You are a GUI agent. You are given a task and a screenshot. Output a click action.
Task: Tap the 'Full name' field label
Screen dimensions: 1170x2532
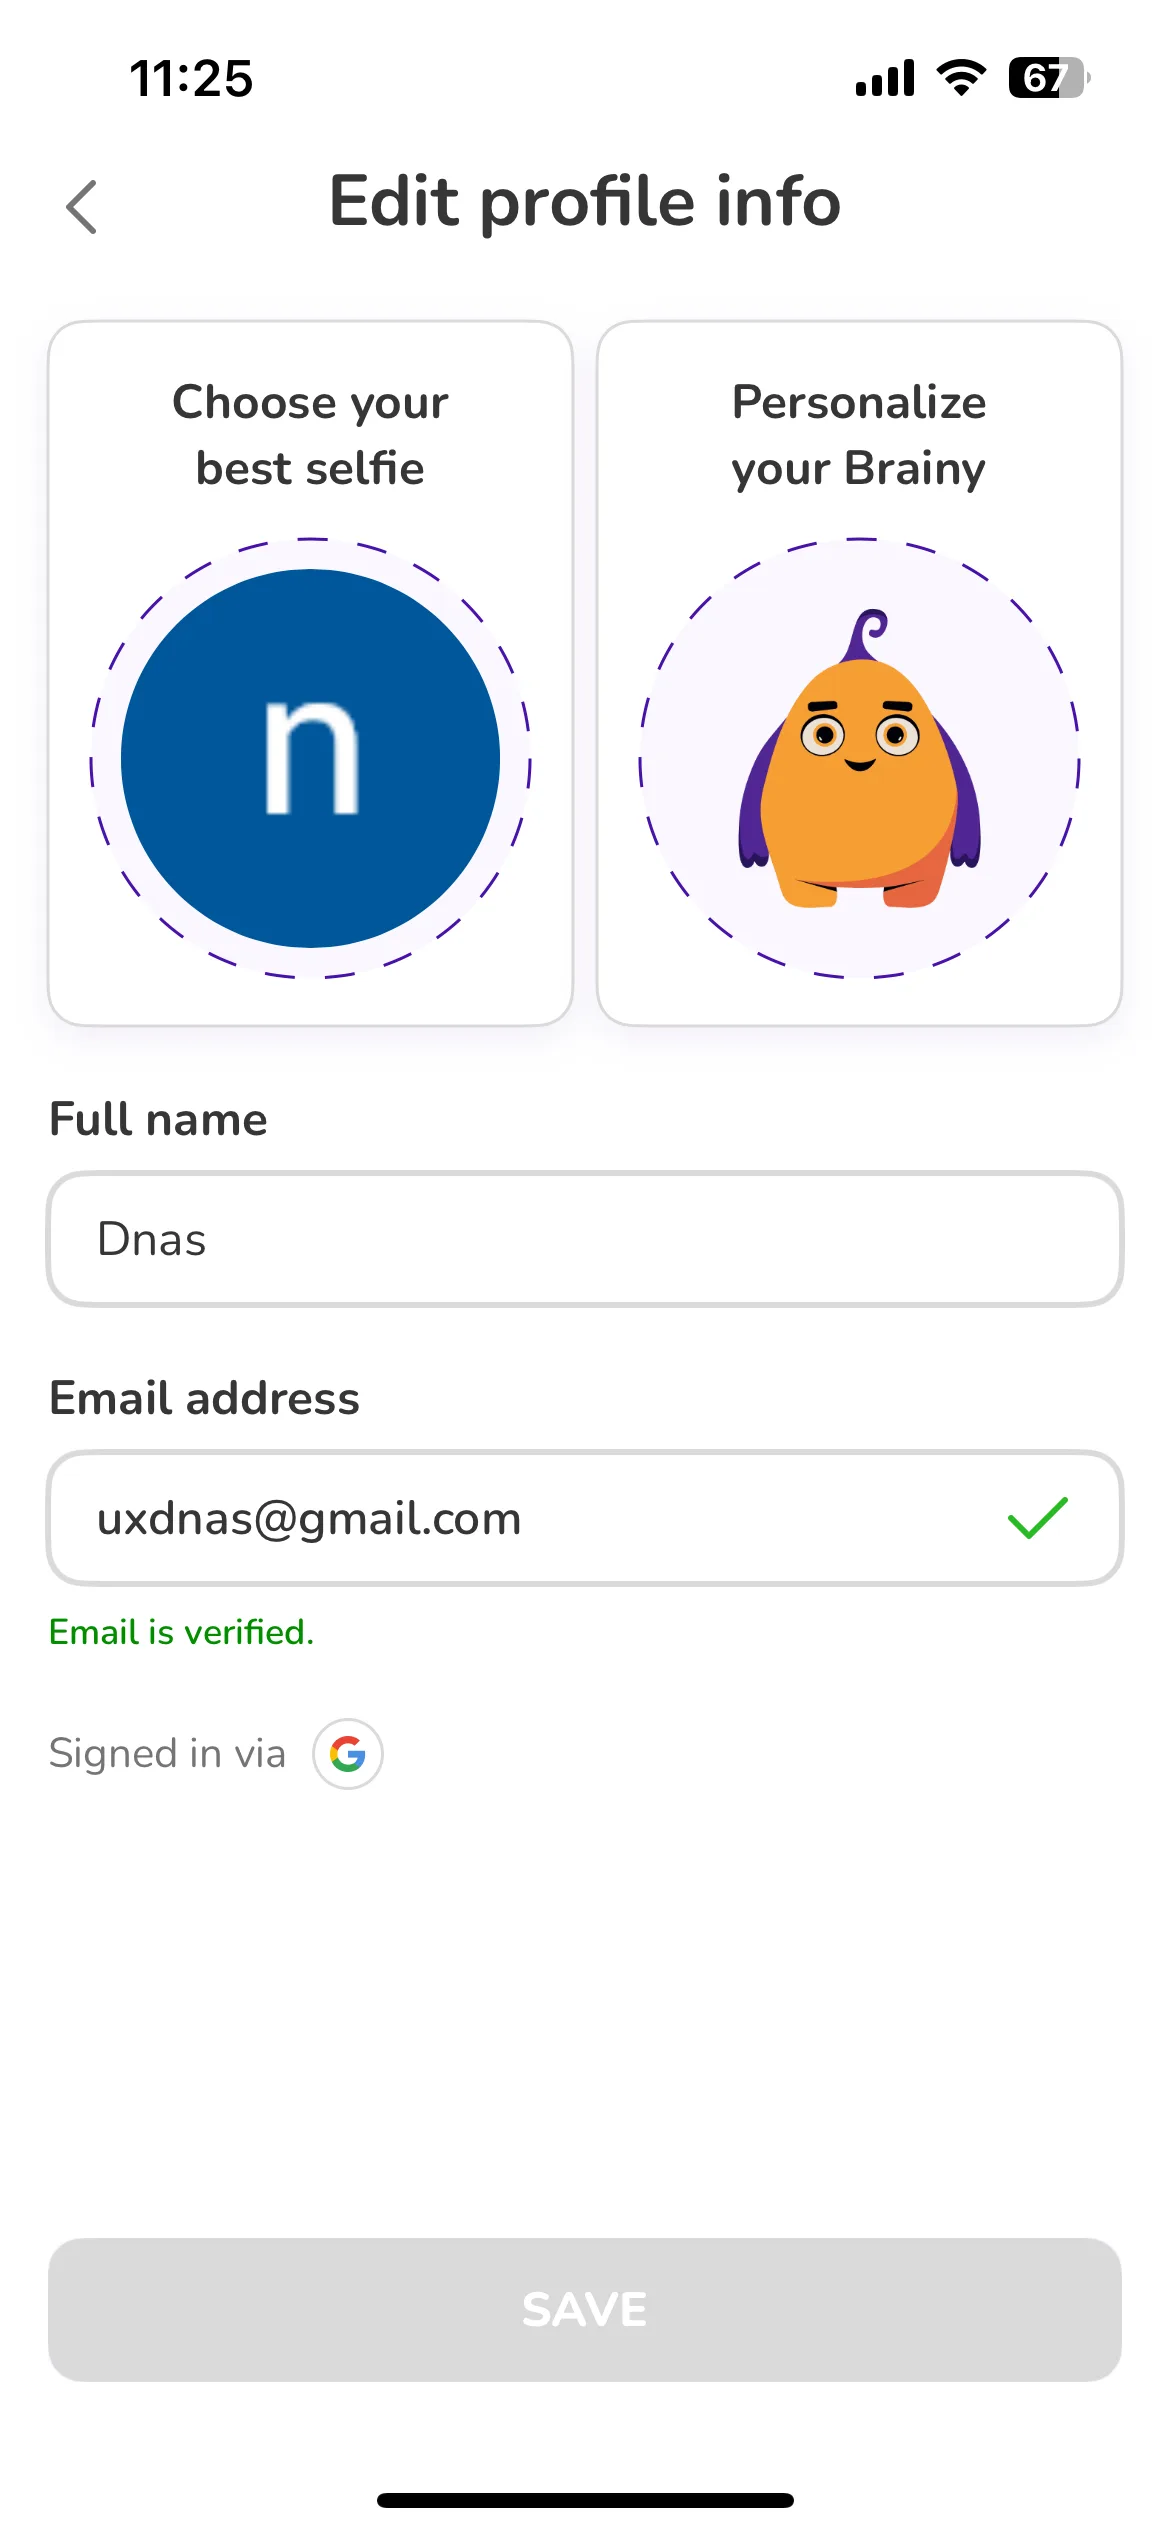pyautogui.click(x=158, y=1119)
